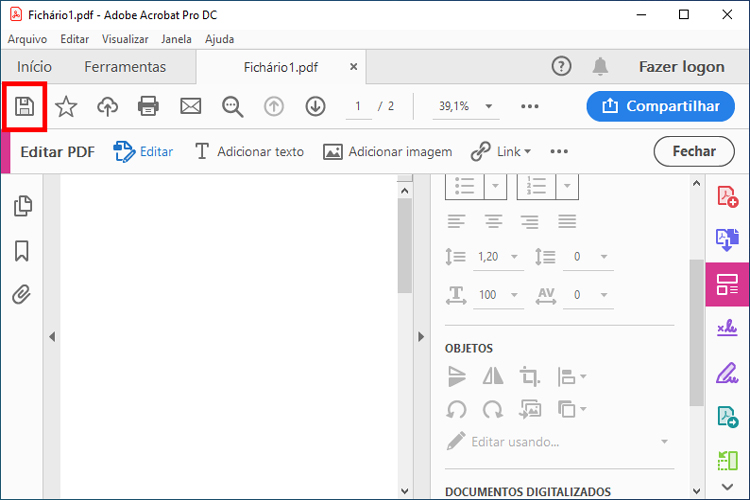Viewport: 750px width, 500px height.
Task: Open Editar usando dropdown
Action: tap(664, 442)
